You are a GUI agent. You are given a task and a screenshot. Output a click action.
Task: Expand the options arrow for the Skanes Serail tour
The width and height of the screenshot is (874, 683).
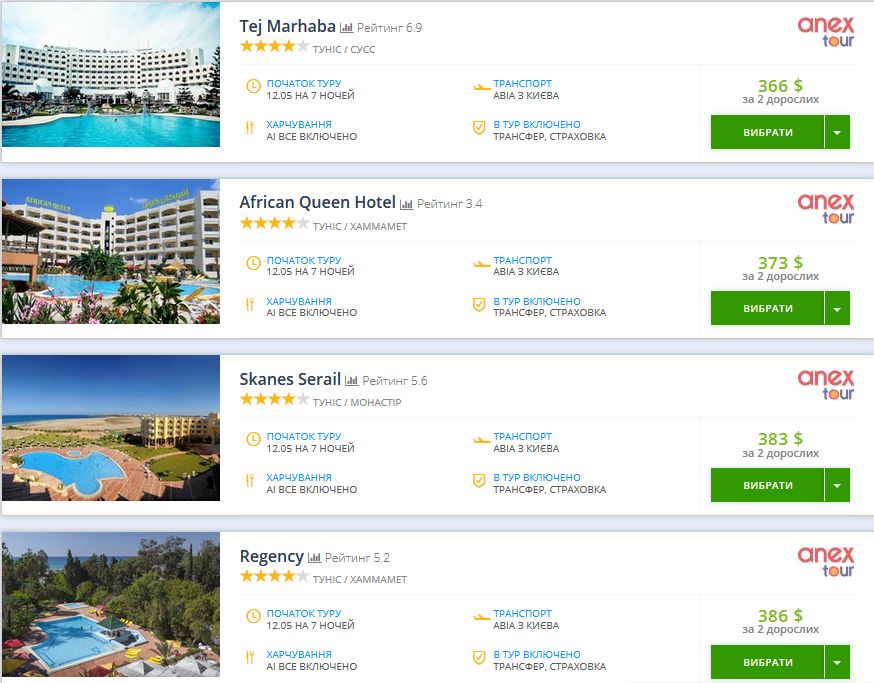[837, 486]
